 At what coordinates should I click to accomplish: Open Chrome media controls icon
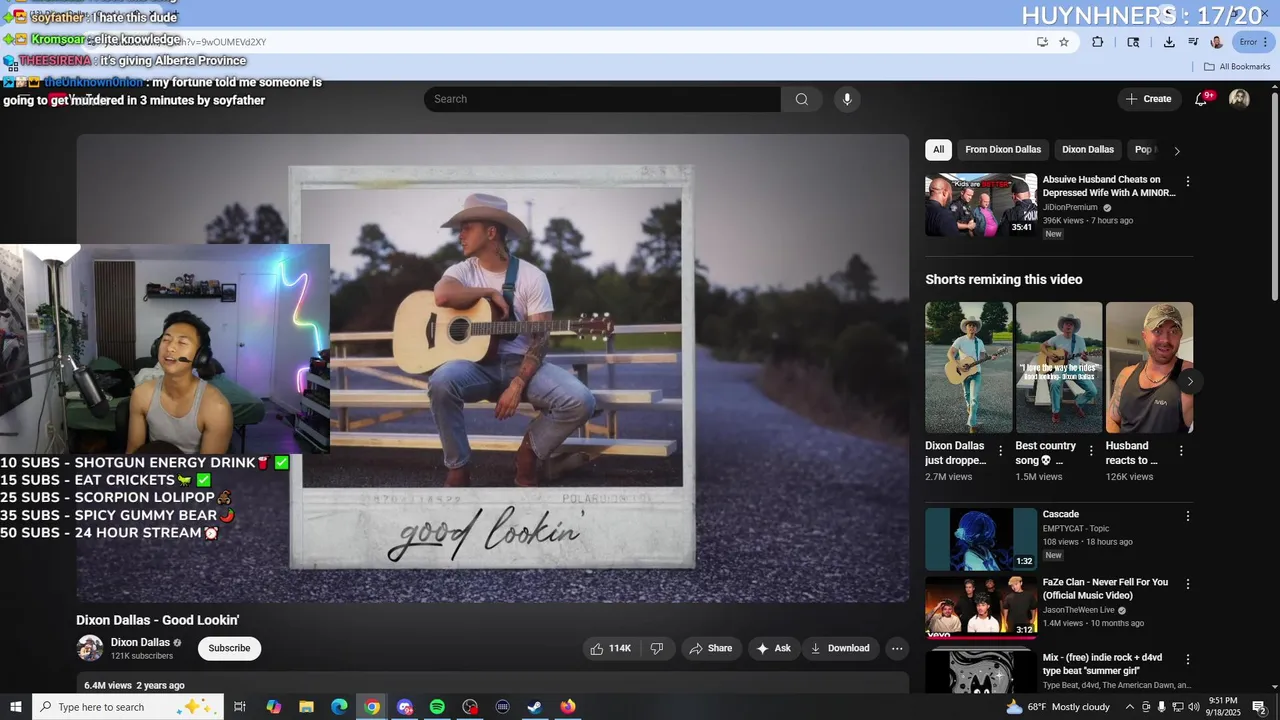point(1193,42)
